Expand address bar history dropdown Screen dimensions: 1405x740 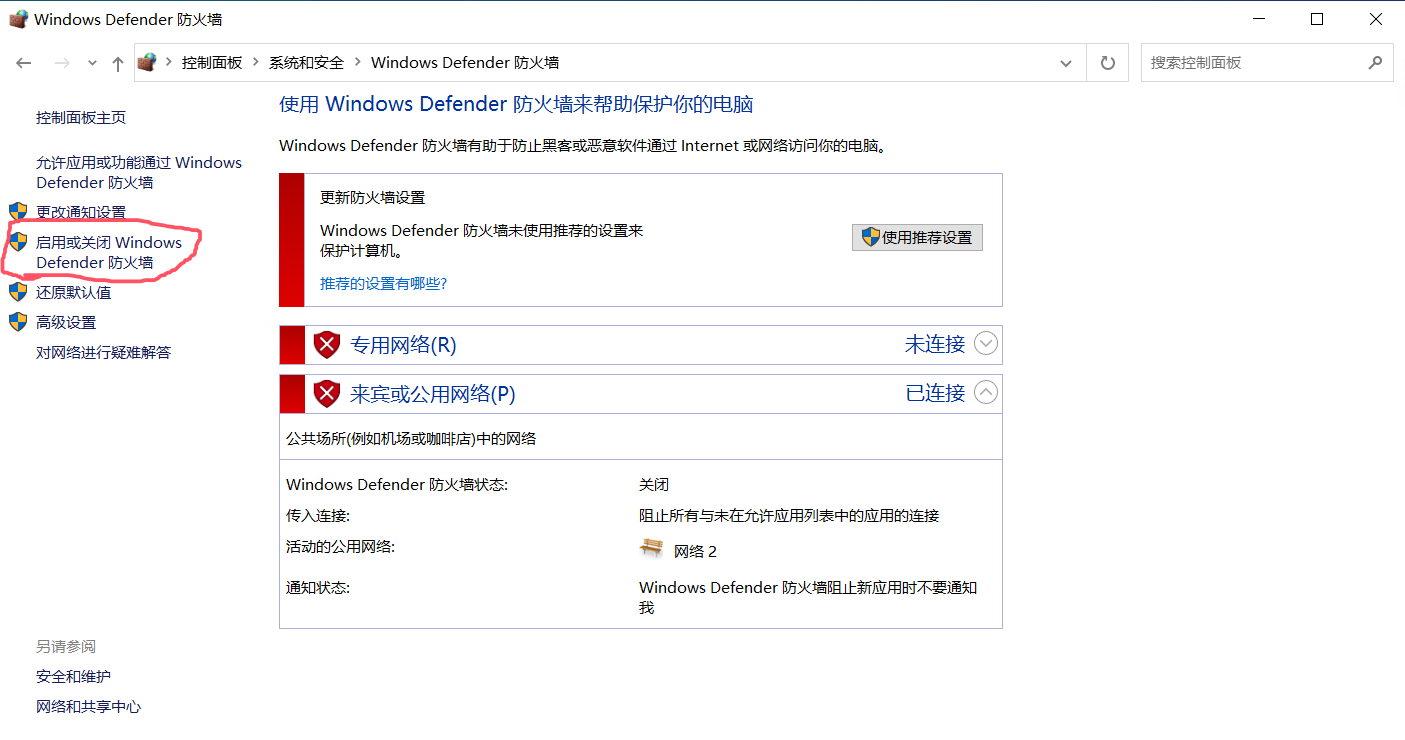pyautogui.click(x=1066, y=63)
